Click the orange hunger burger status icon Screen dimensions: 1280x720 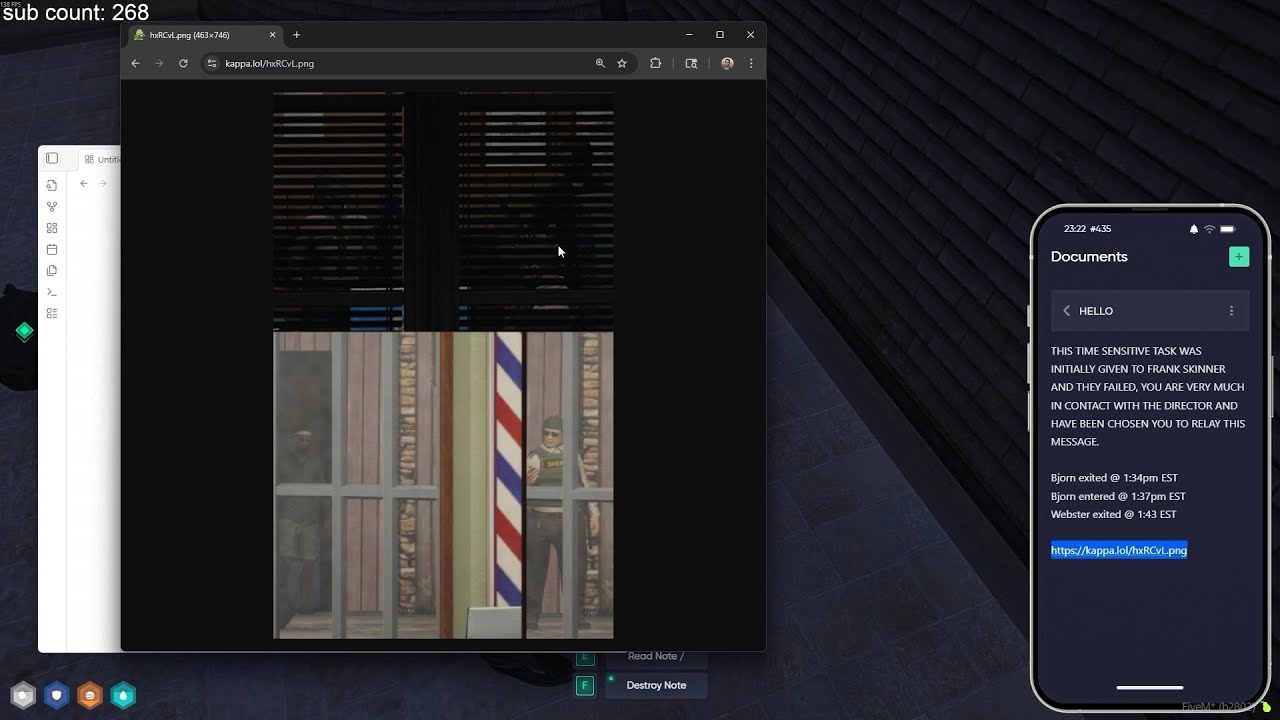(90, 695)
